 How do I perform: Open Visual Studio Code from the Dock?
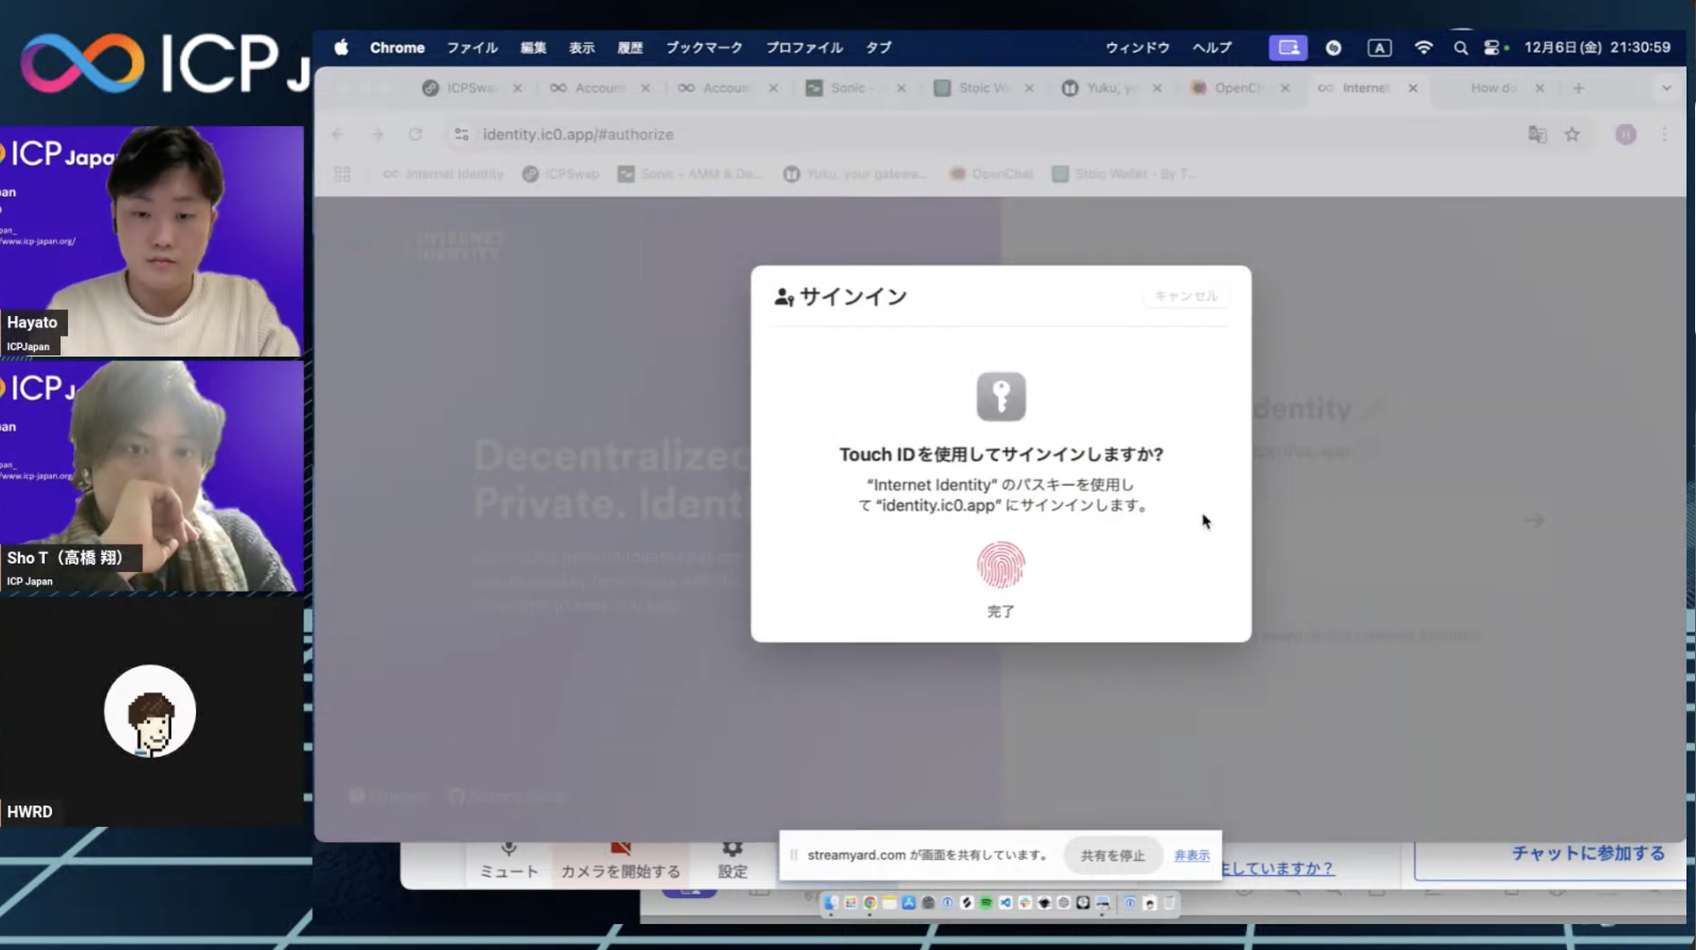[x=1006, y=903]
